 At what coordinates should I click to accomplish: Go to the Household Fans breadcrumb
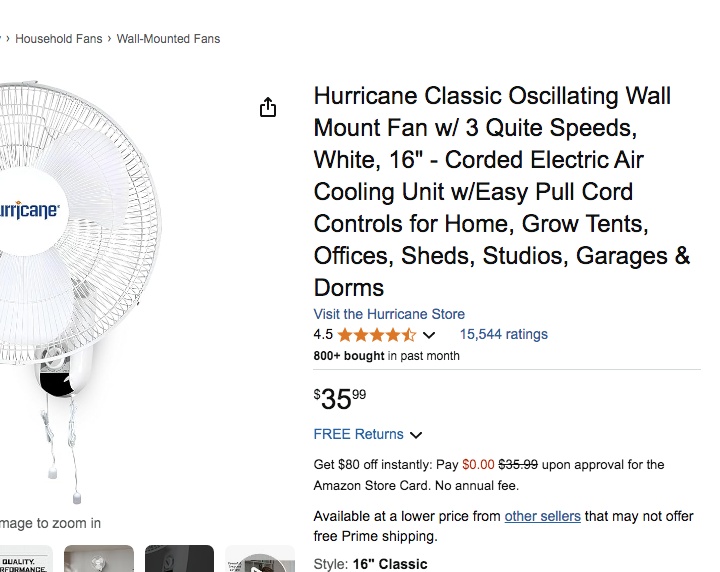click(59, 39)
